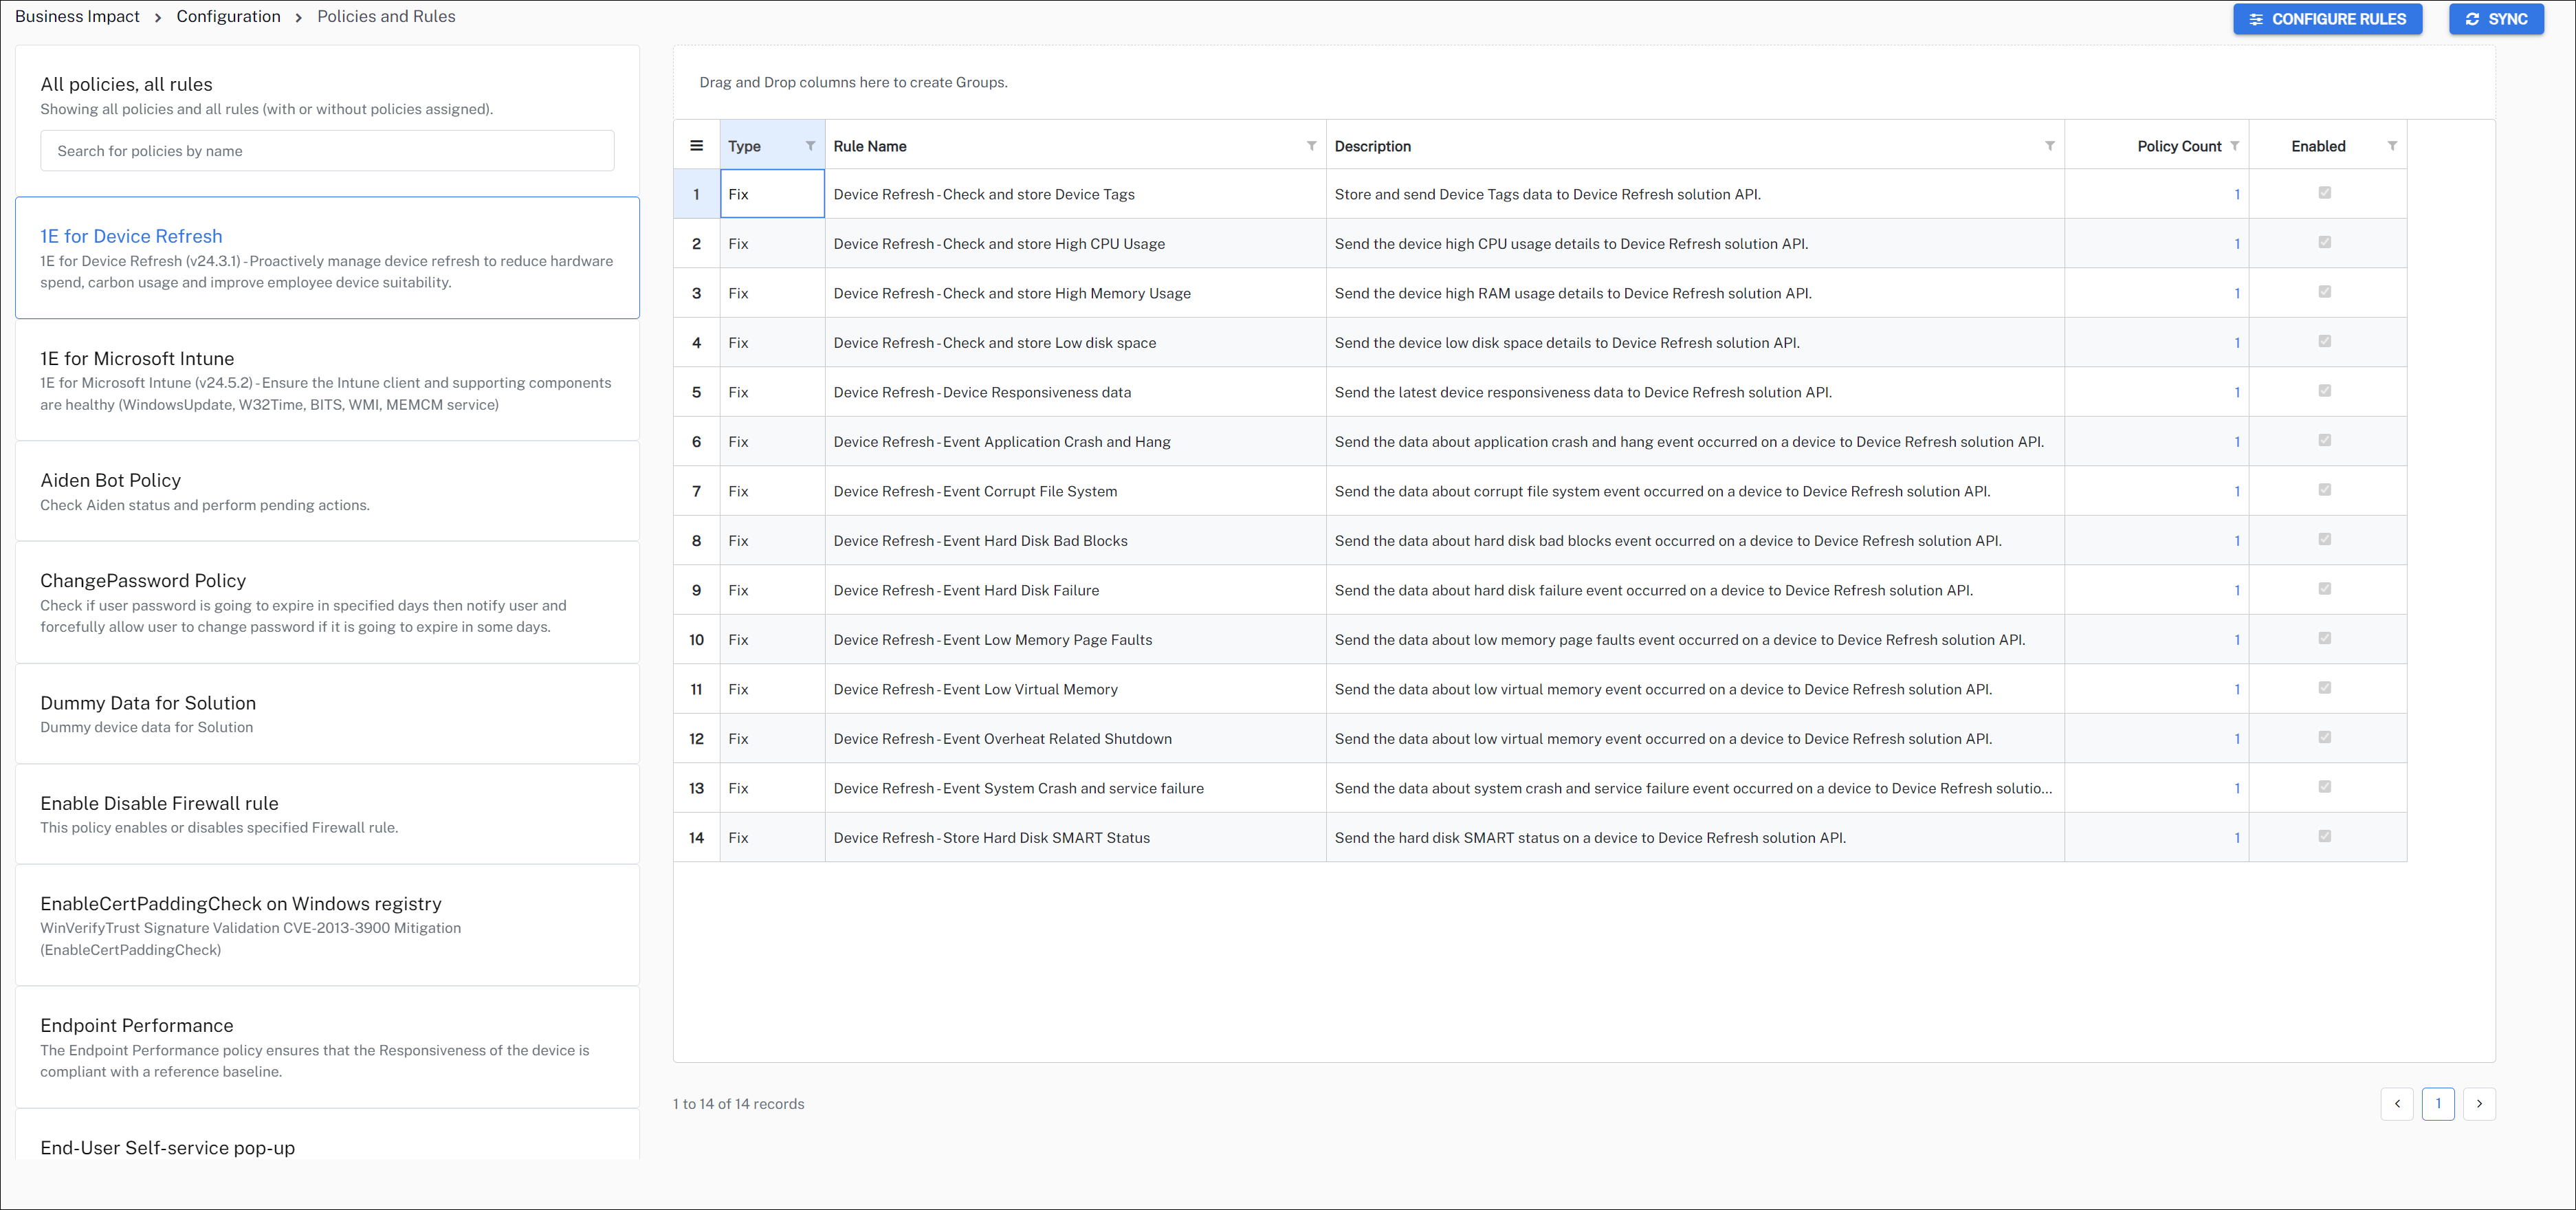Toggle Enabled checkbox for Device Tags rule
Viewport: 2576px width, 1210px height.
click(x=2324, y=193)
